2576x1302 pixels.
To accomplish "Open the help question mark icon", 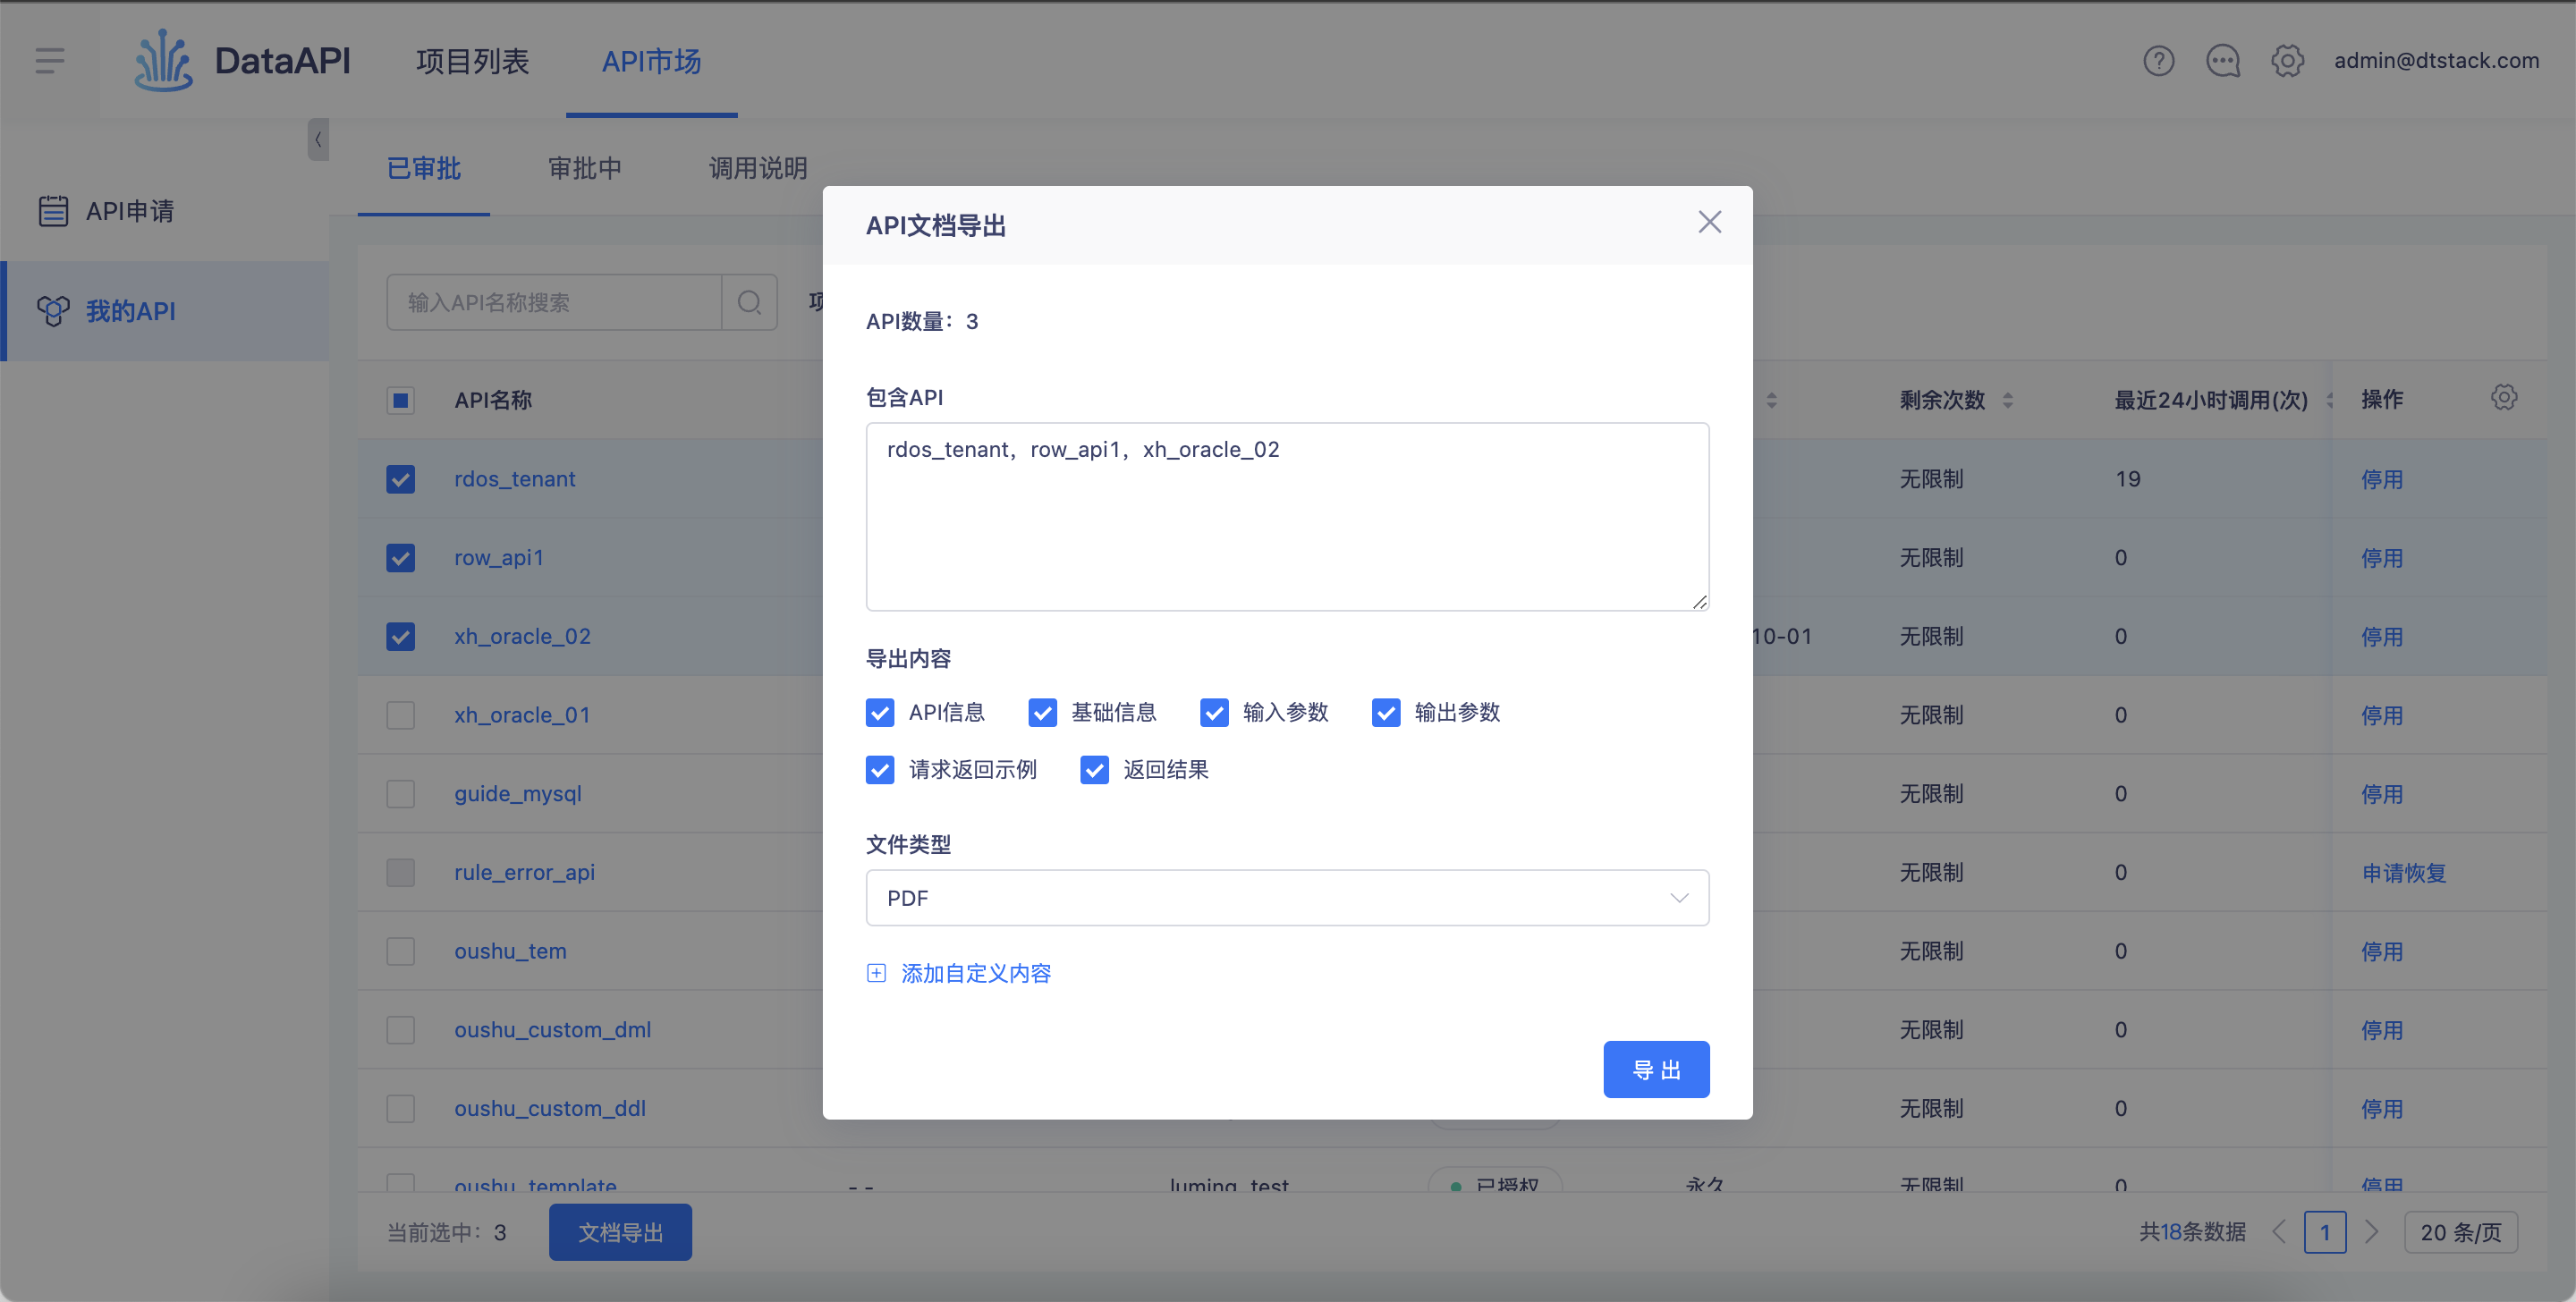I will [2159, 61].
